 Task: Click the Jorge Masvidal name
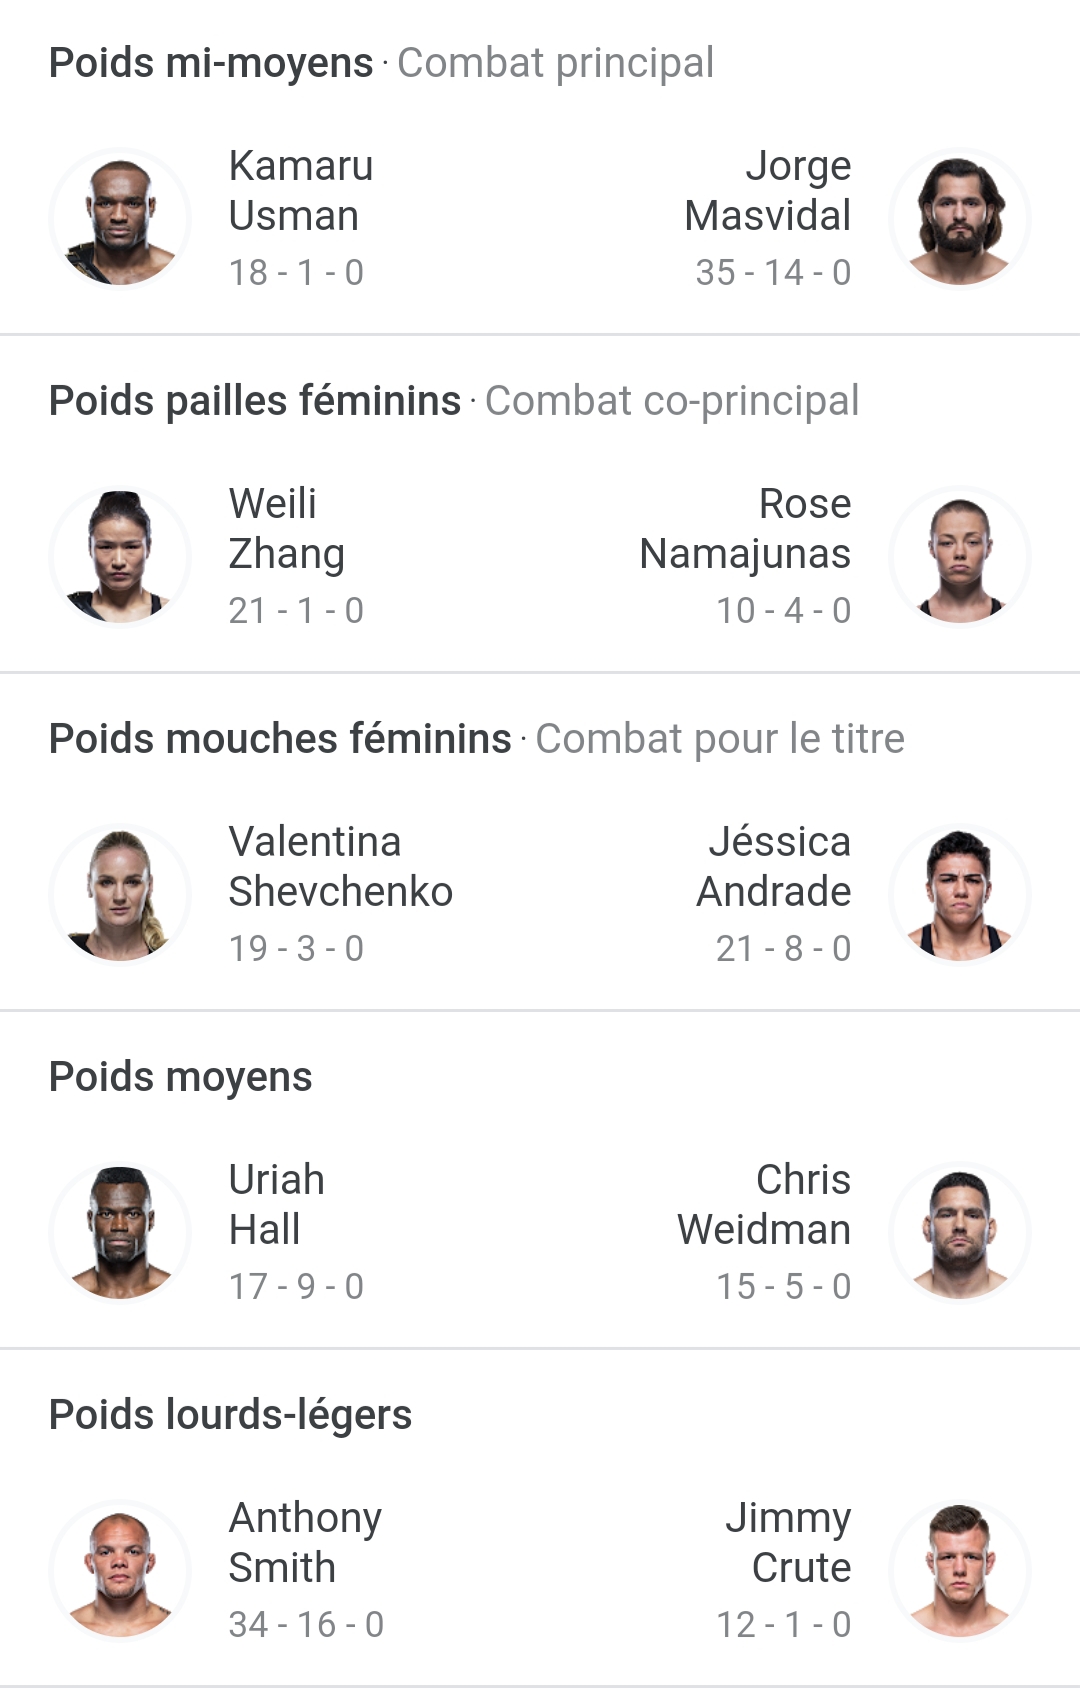click(x=768, y=191)
